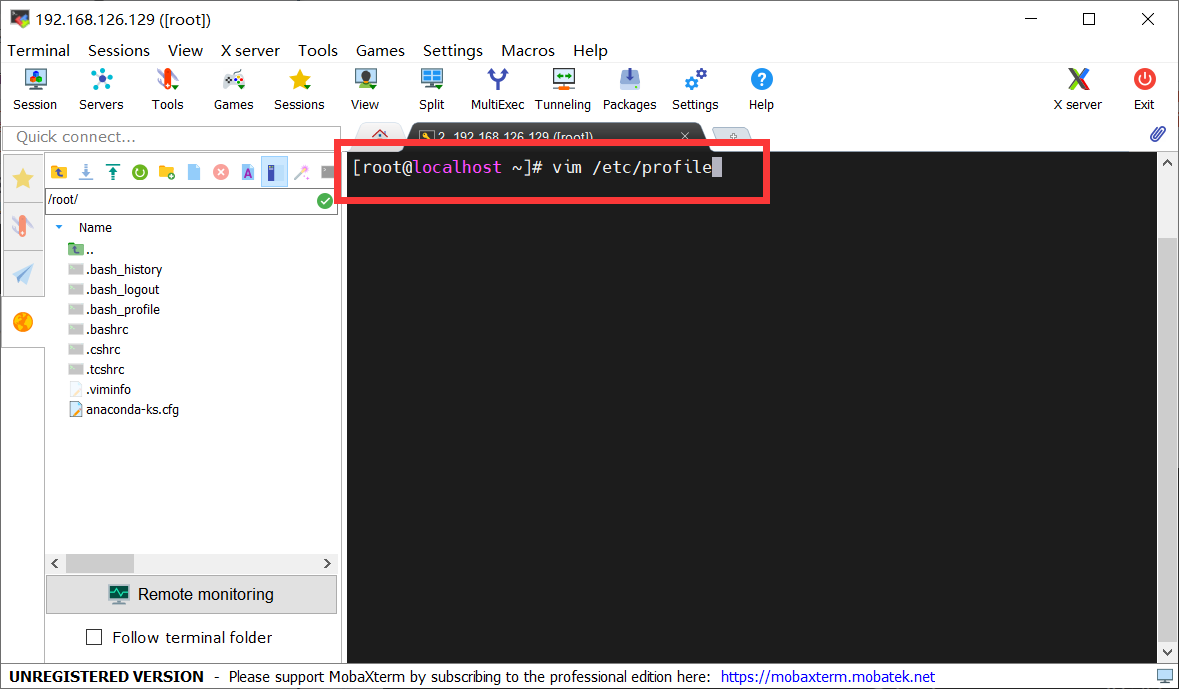
Task: Click the magic wand icon in SFTP toolbar
Action: click(302, 172)
